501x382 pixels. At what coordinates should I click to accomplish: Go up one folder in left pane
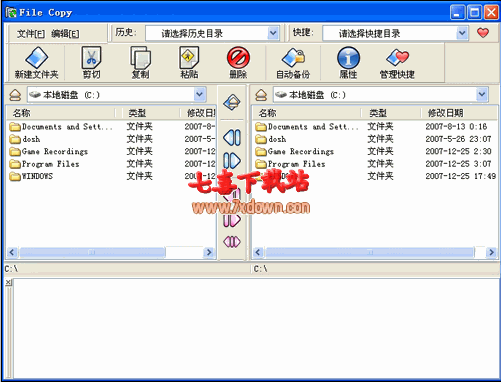coord(15,95)
